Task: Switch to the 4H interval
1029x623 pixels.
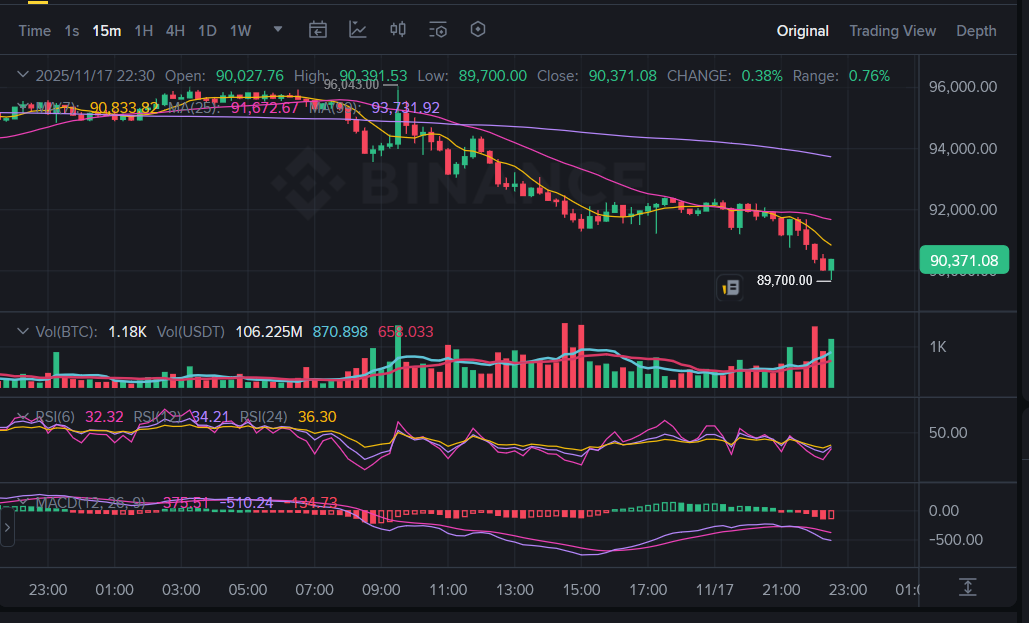Action: coord(175,31)
